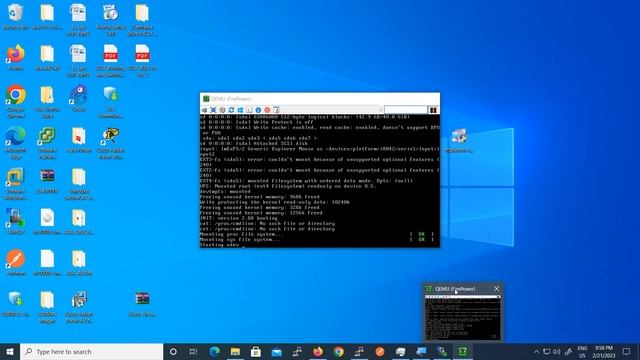Open the gear settings icon in QEMU toolbar
Screen dimensions: 640x360
point(222,110)
